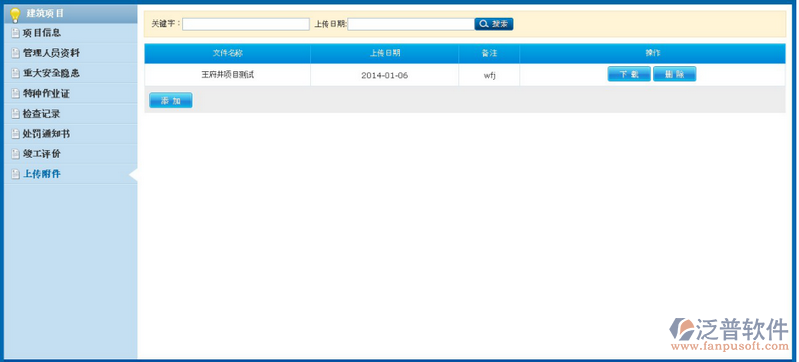Viewport: 799px width, 362px height.
Task: Delete the 王府井项目测试 attachment row
Action: tap(674, 74)
